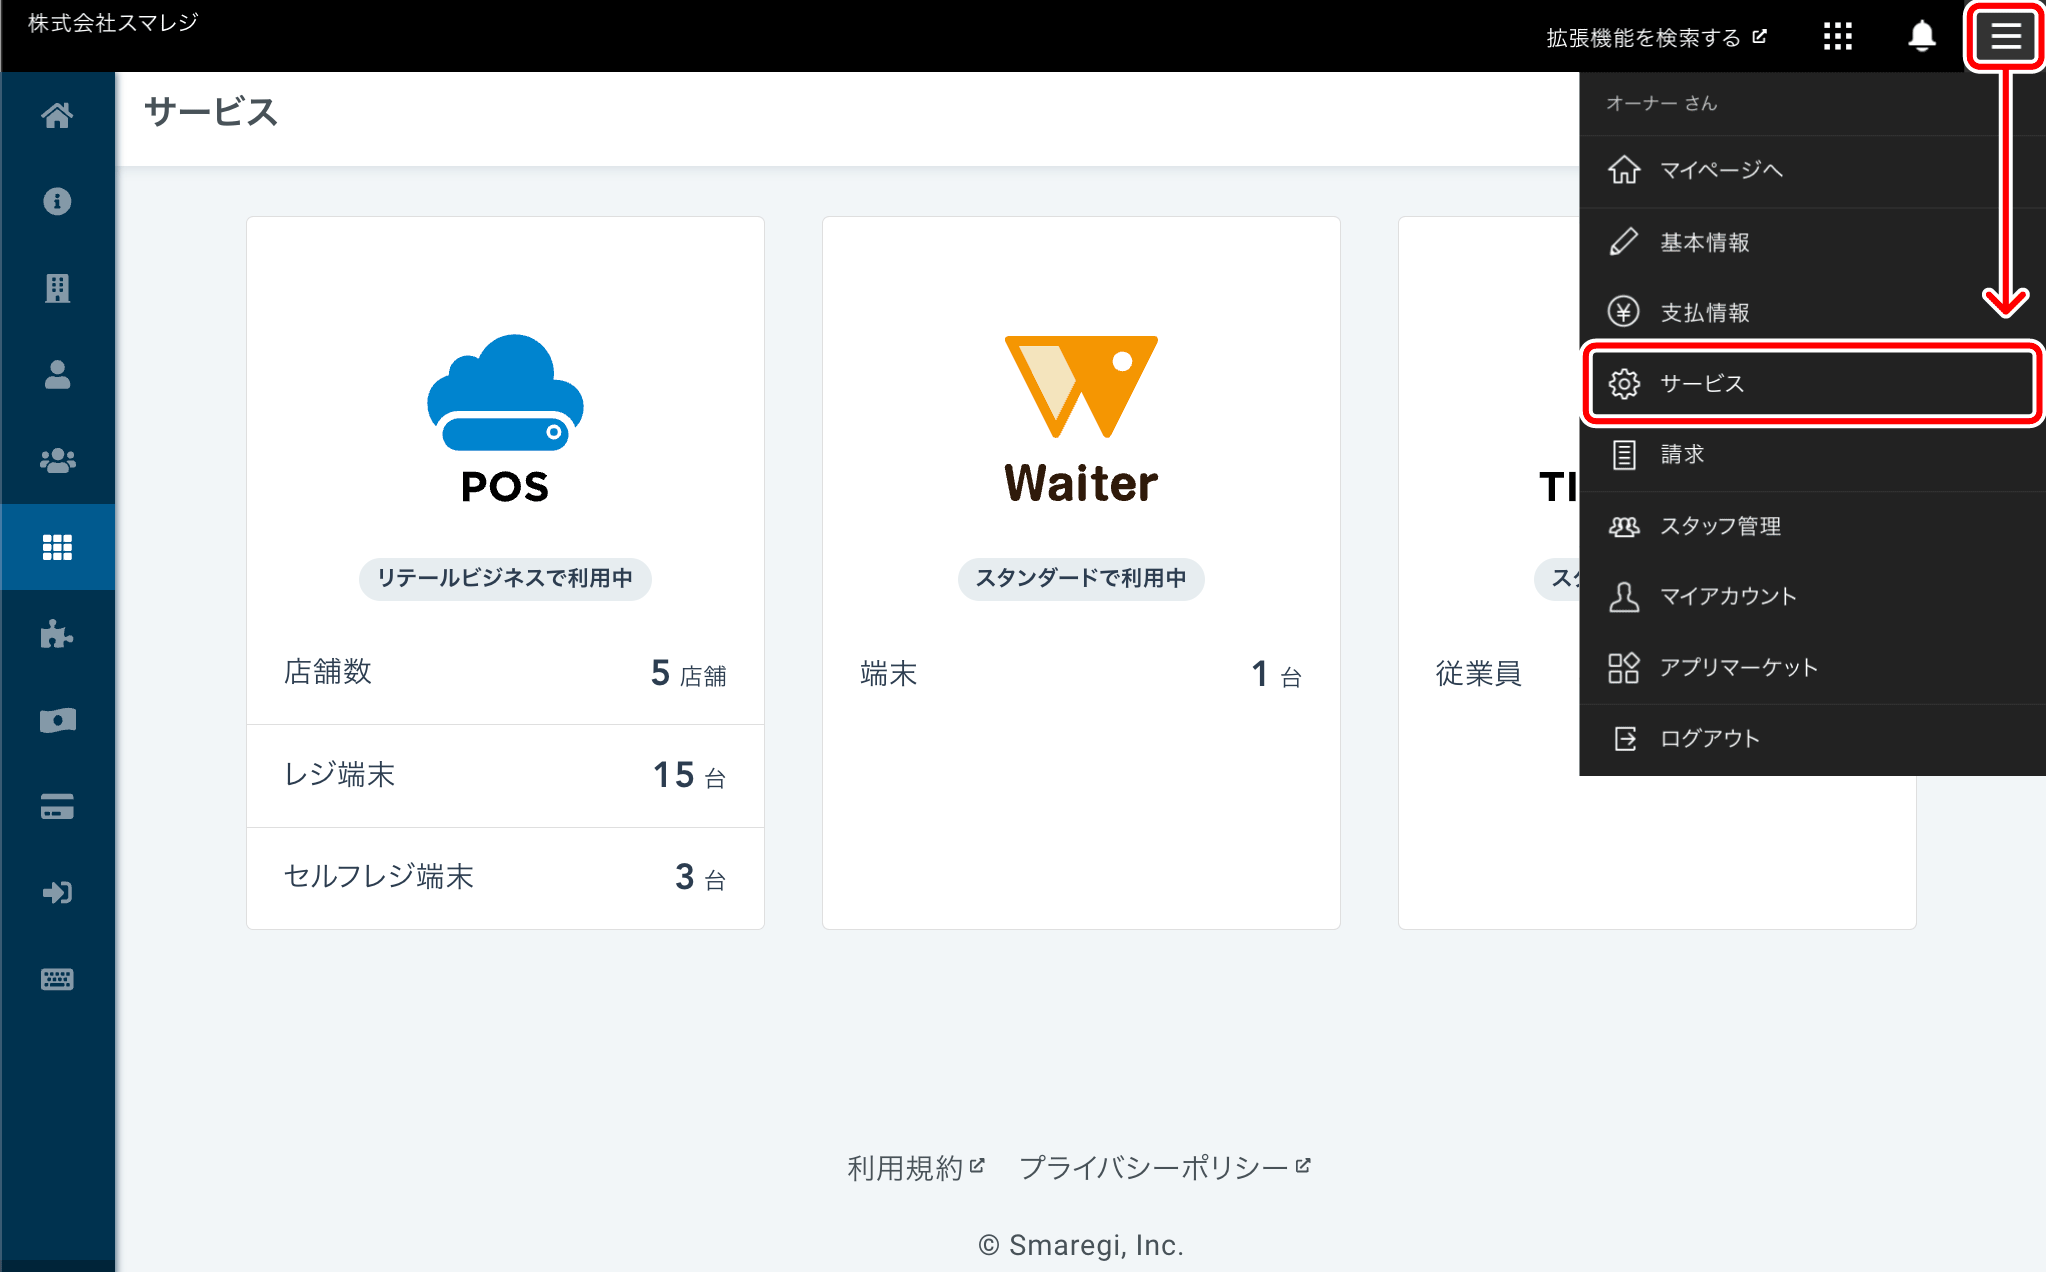The image size is (2046, 1272).
Task: Select 基本情報 menu item
Action: click(x=1812, y=242)
